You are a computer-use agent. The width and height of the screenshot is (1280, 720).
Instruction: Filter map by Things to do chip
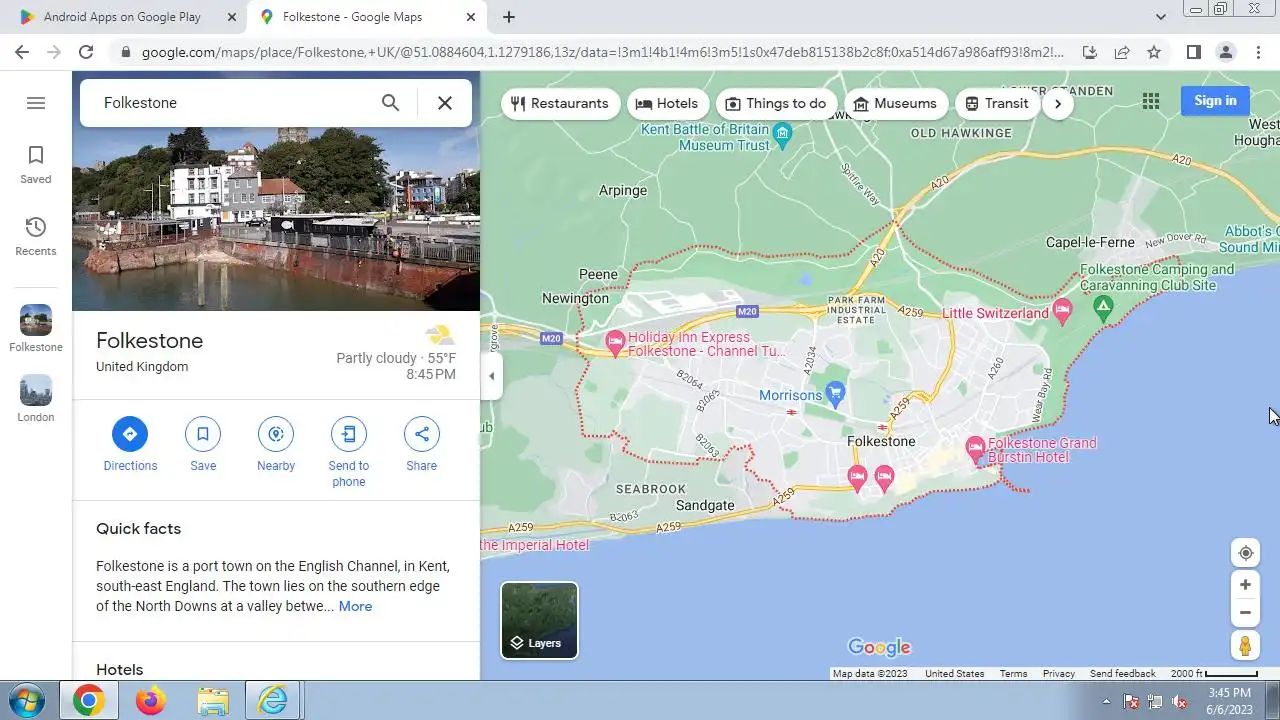pos(776,103)
